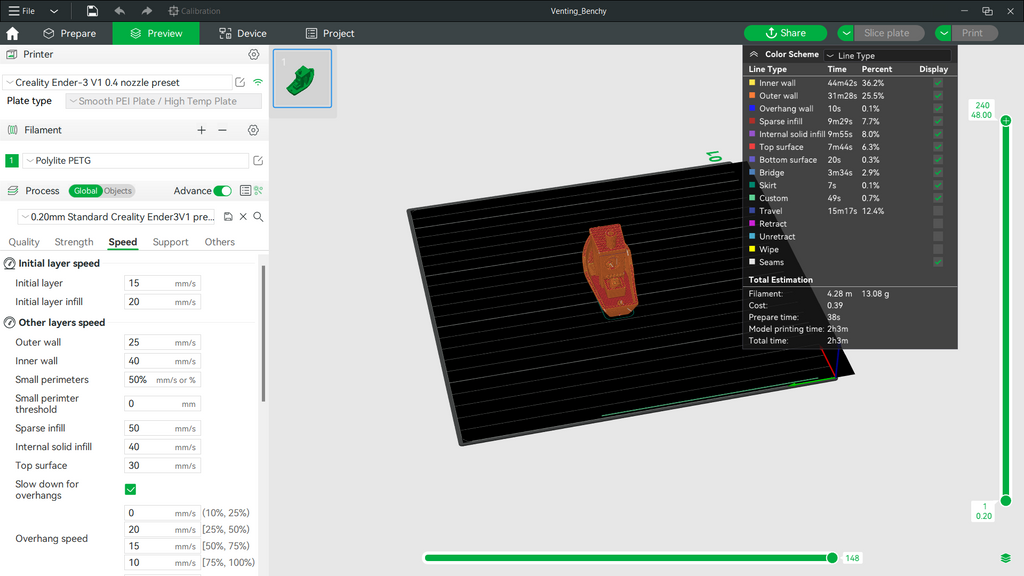Viewport: 1024px width, 576px height.
Task: Click the Share button
Action: 786,33
